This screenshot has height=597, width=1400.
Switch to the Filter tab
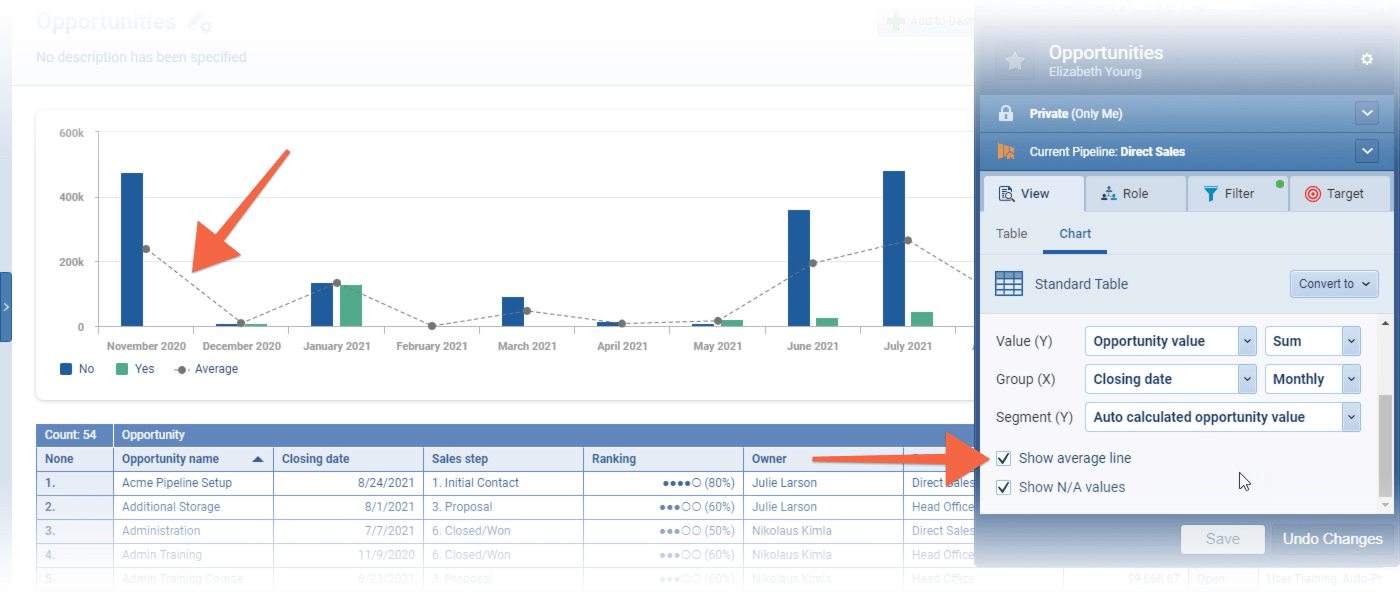click(x=1236, y=194)
